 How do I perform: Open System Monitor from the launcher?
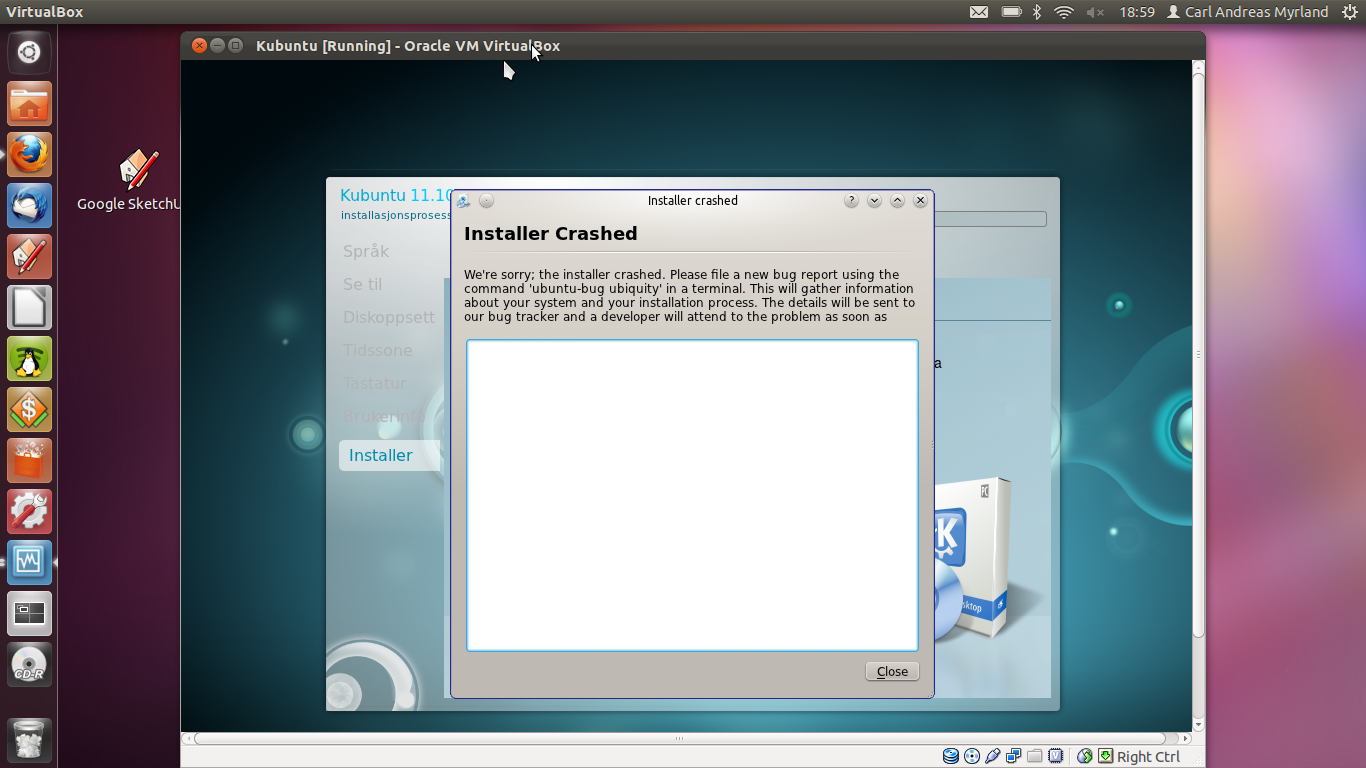point(29,563)
